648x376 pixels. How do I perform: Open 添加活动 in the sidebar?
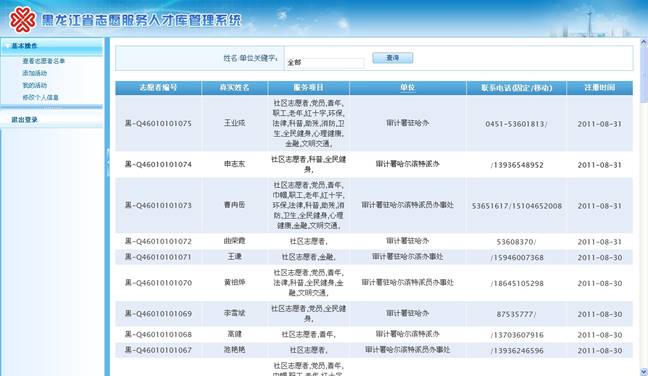(35, 73)
